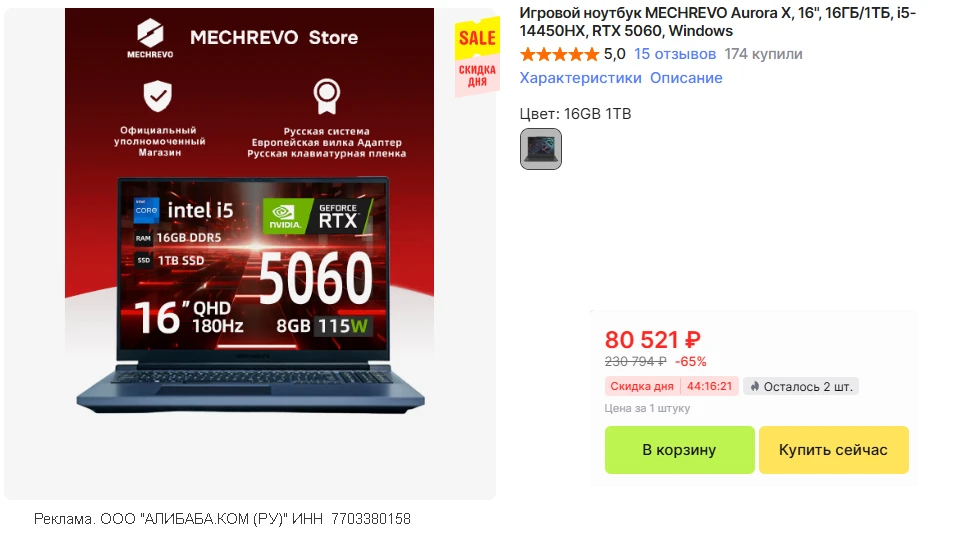The image size is (957, 534).
Task: Click the Реклама АЛИБАБА.КОМ advertiser notice
Action: (222, 519)
